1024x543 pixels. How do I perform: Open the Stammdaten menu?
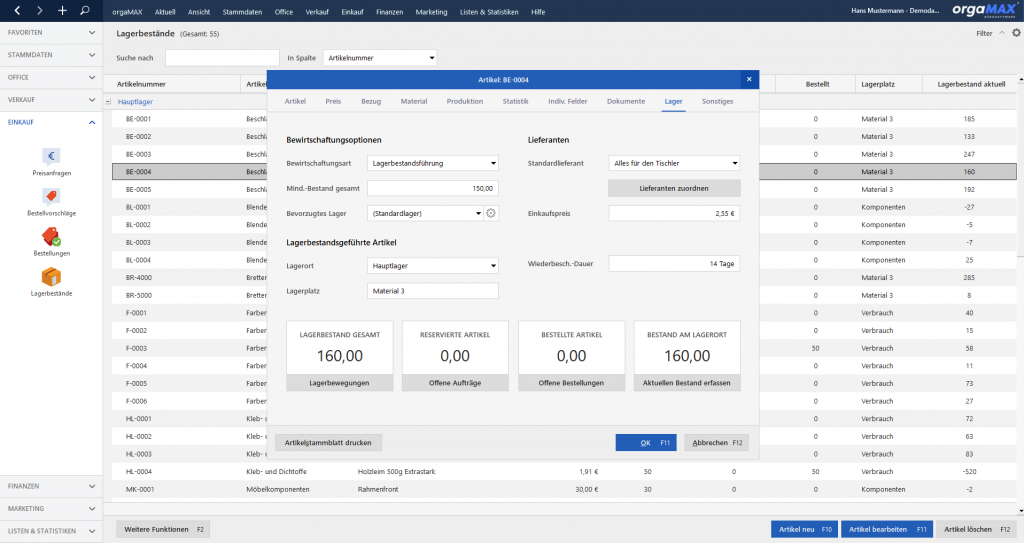point(242,12)
